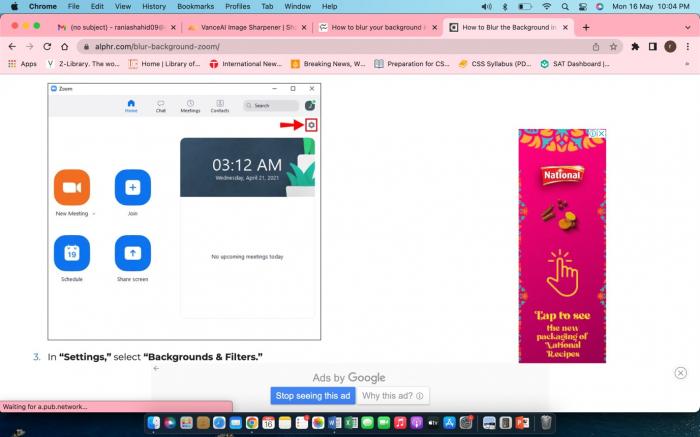The width and height of the screenshot is (700, 437).
Task: Open App Store from the Dock
Action: pos(449,422)
